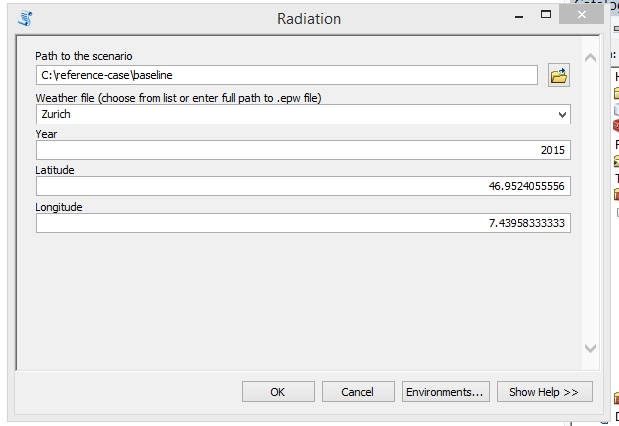Minimize the Radiation dialog window
This screenshot has height=426, width=619.
[519, 16]
